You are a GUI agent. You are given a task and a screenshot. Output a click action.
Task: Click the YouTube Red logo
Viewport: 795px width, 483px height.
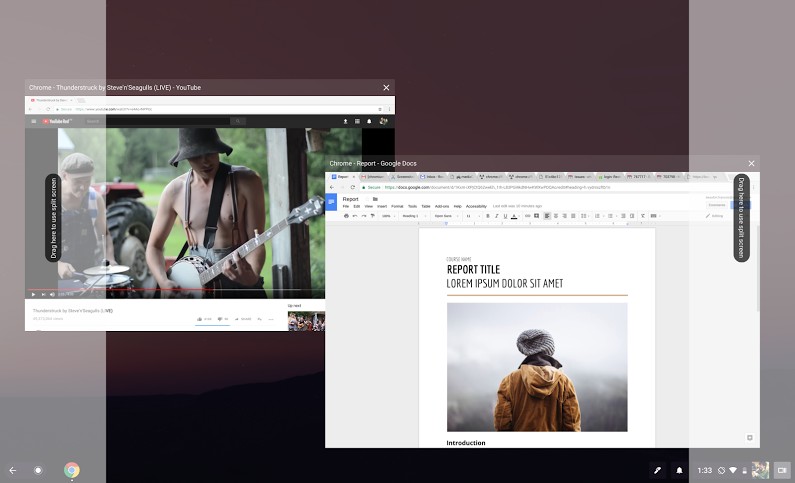(57, 121)
